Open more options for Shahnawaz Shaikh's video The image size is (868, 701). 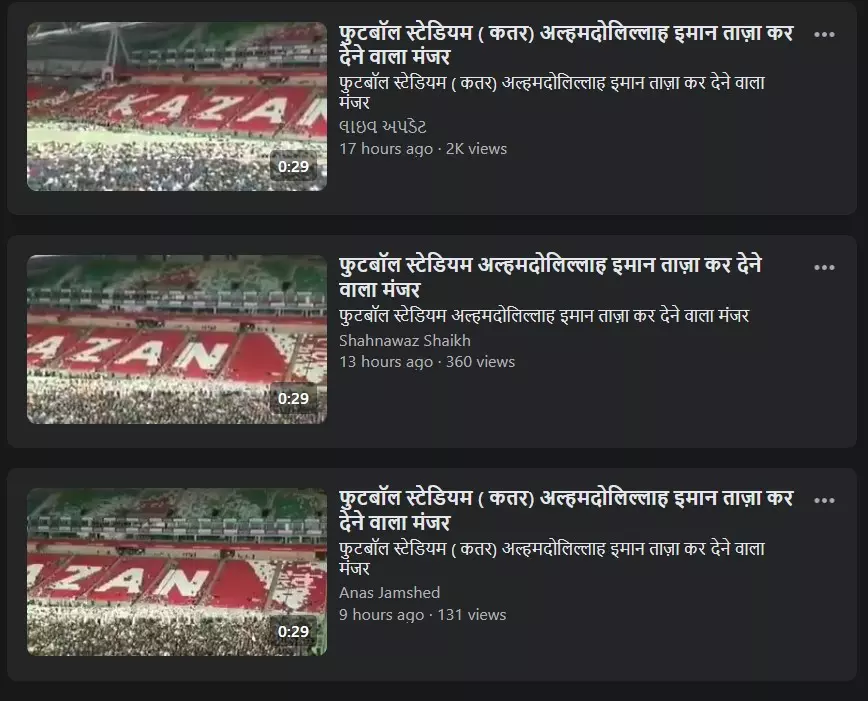[x=824, y=267]
